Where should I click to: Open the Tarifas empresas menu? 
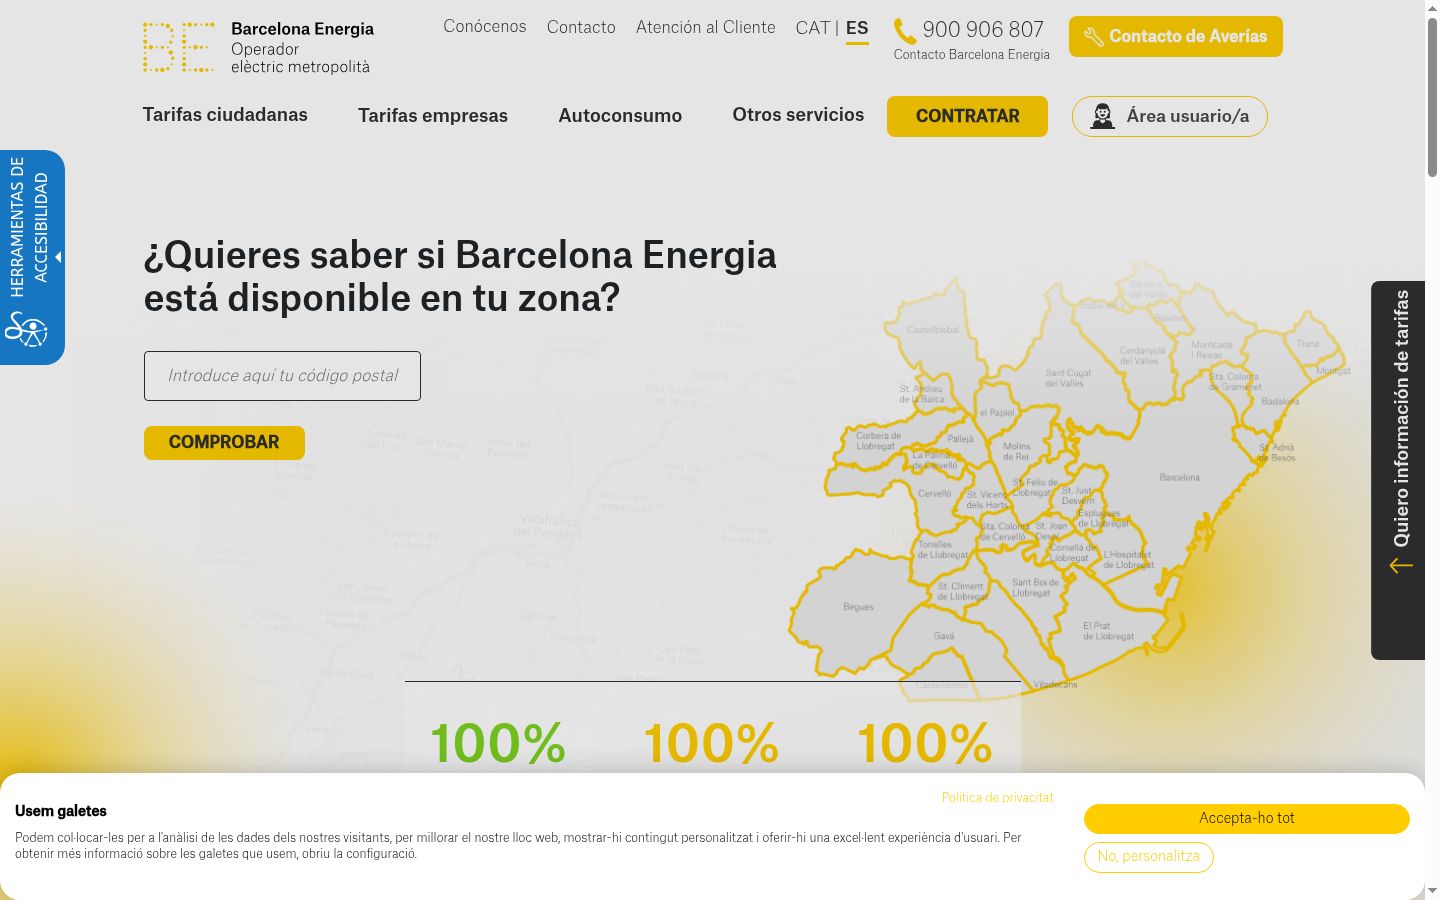[x=433, y=116]
